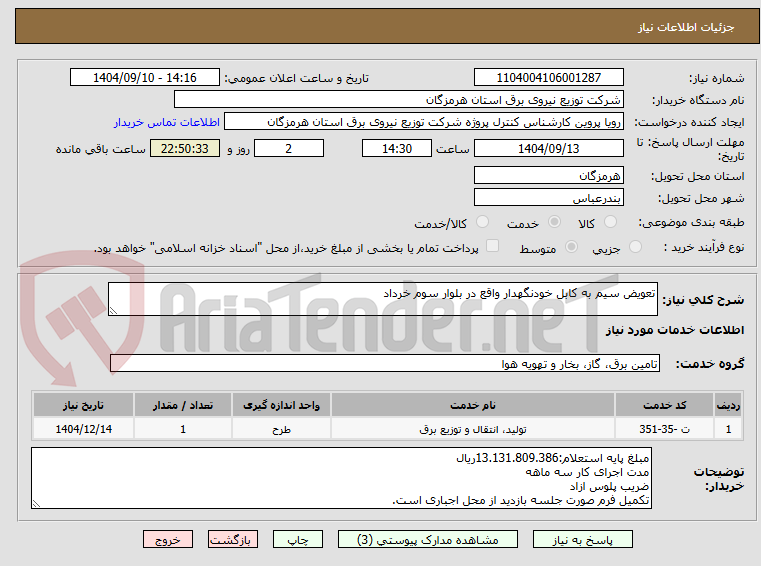Open مشاهده مدارک پیوستی (3) attachments
This screenshot has width=761, height=566.
coord(428,539)
